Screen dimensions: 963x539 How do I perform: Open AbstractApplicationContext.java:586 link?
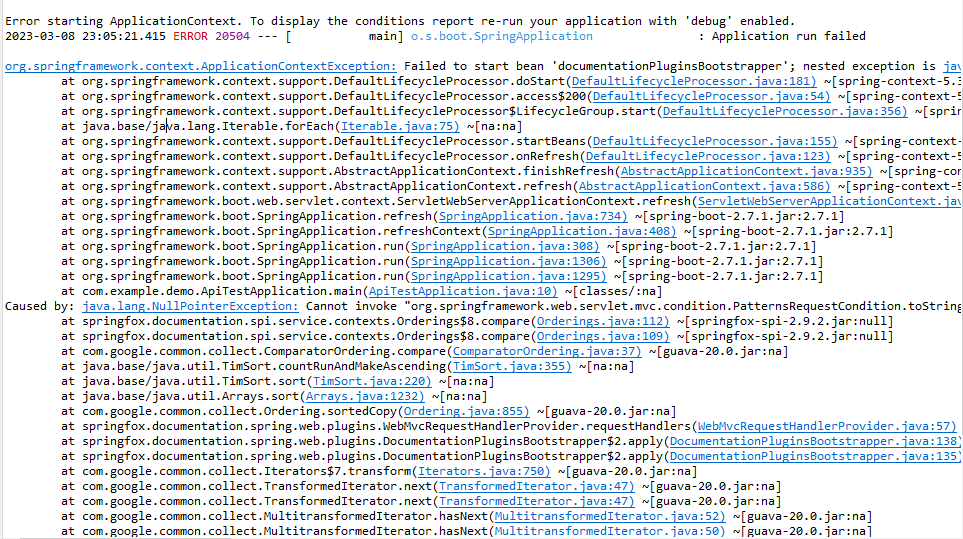704,186
